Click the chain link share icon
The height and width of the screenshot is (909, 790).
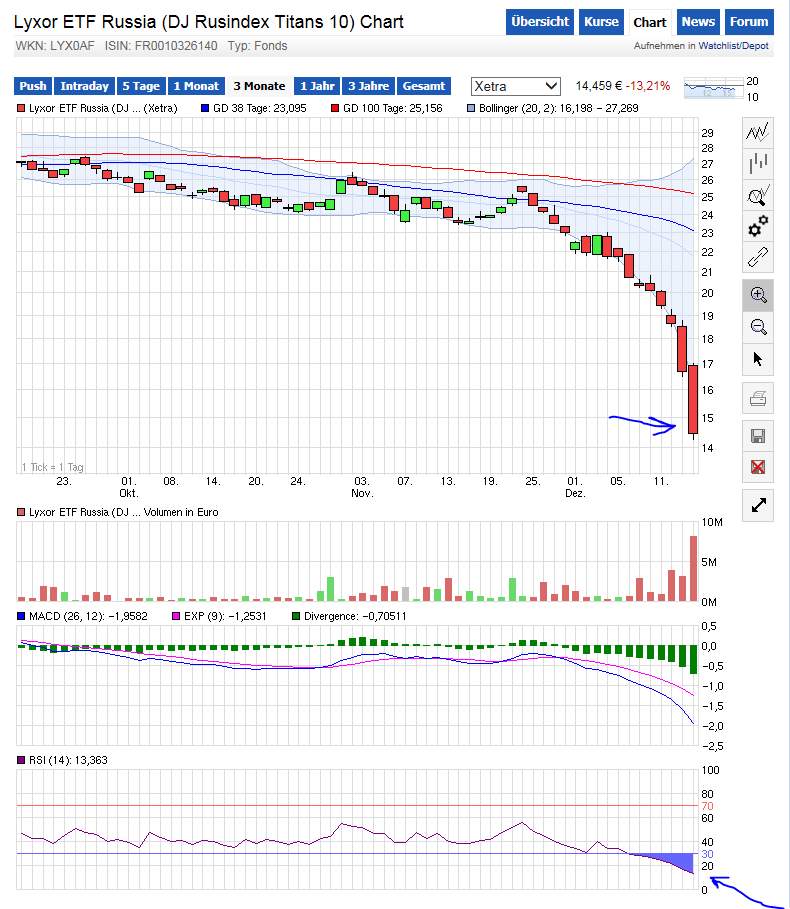coord(758,257)
